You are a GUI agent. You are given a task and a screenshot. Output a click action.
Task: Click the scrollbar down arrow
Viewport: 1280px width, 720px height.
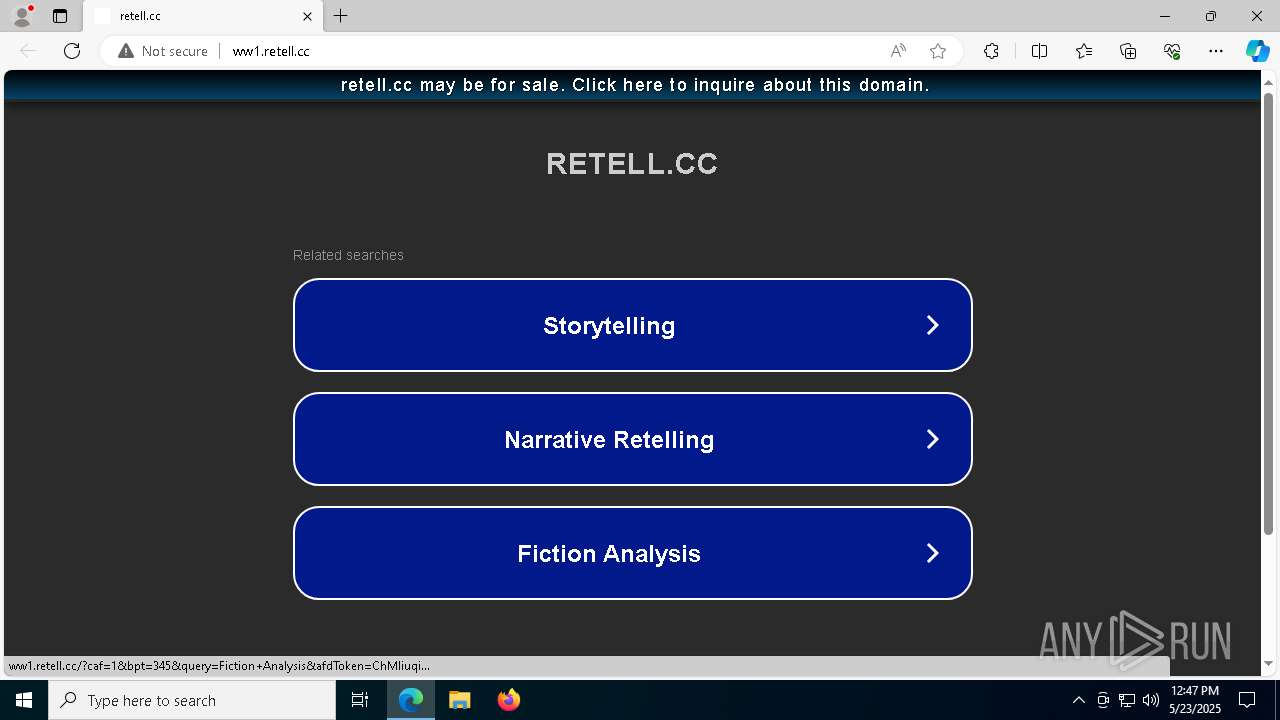coord(1269,663)
